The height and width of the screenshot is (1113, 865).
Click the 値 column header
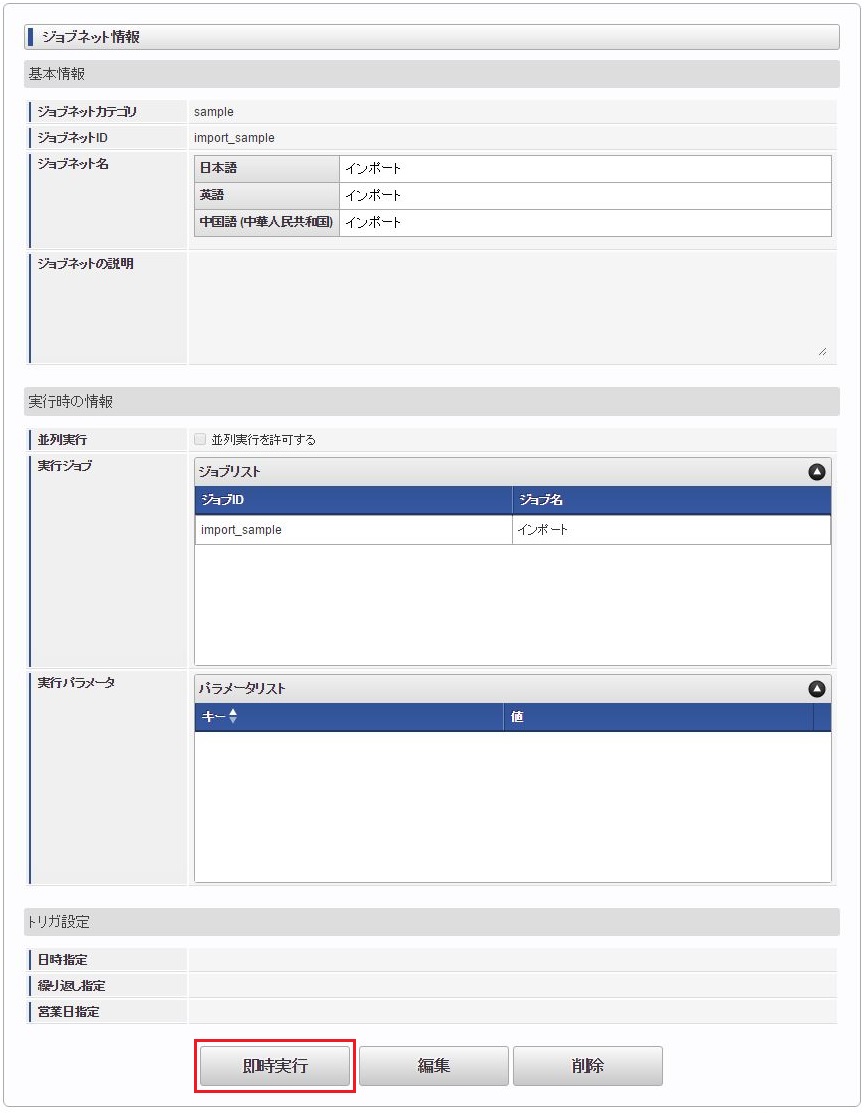pos(659,717)
